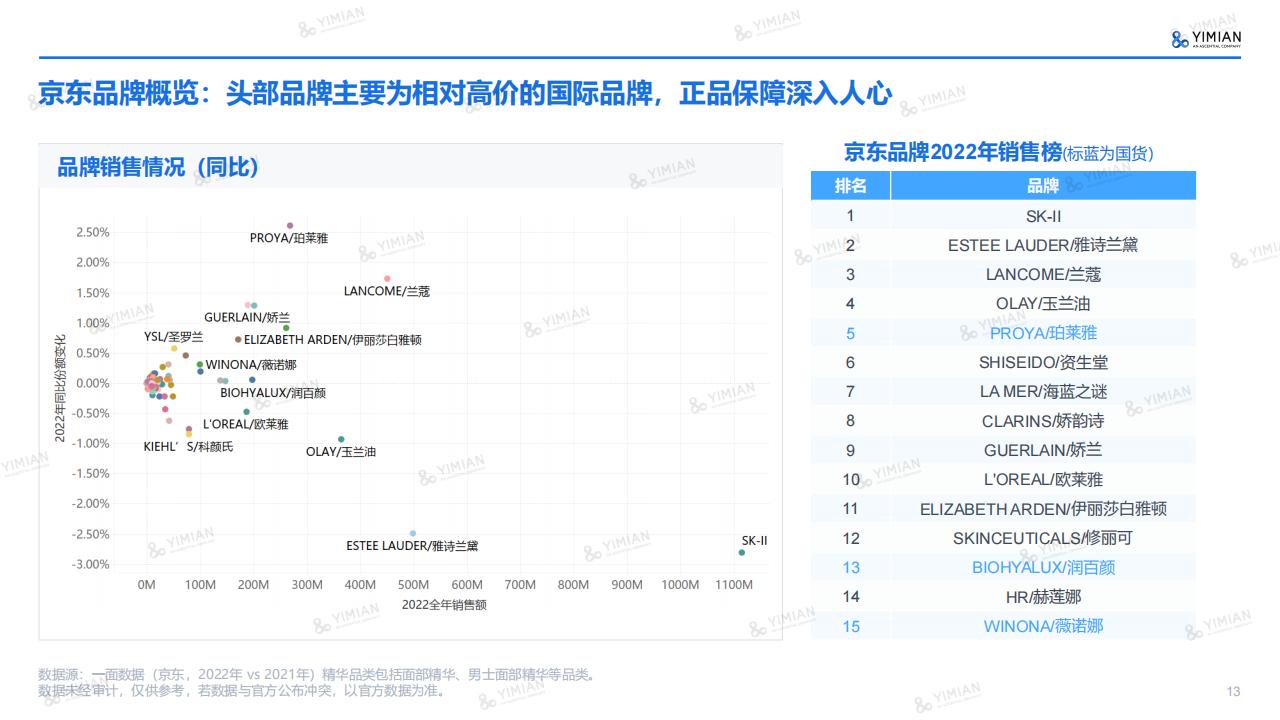1280x720 pixels.
Task: Click L'OREAL/欧莱雅 in the ranking table
Action: [1043, 480]
